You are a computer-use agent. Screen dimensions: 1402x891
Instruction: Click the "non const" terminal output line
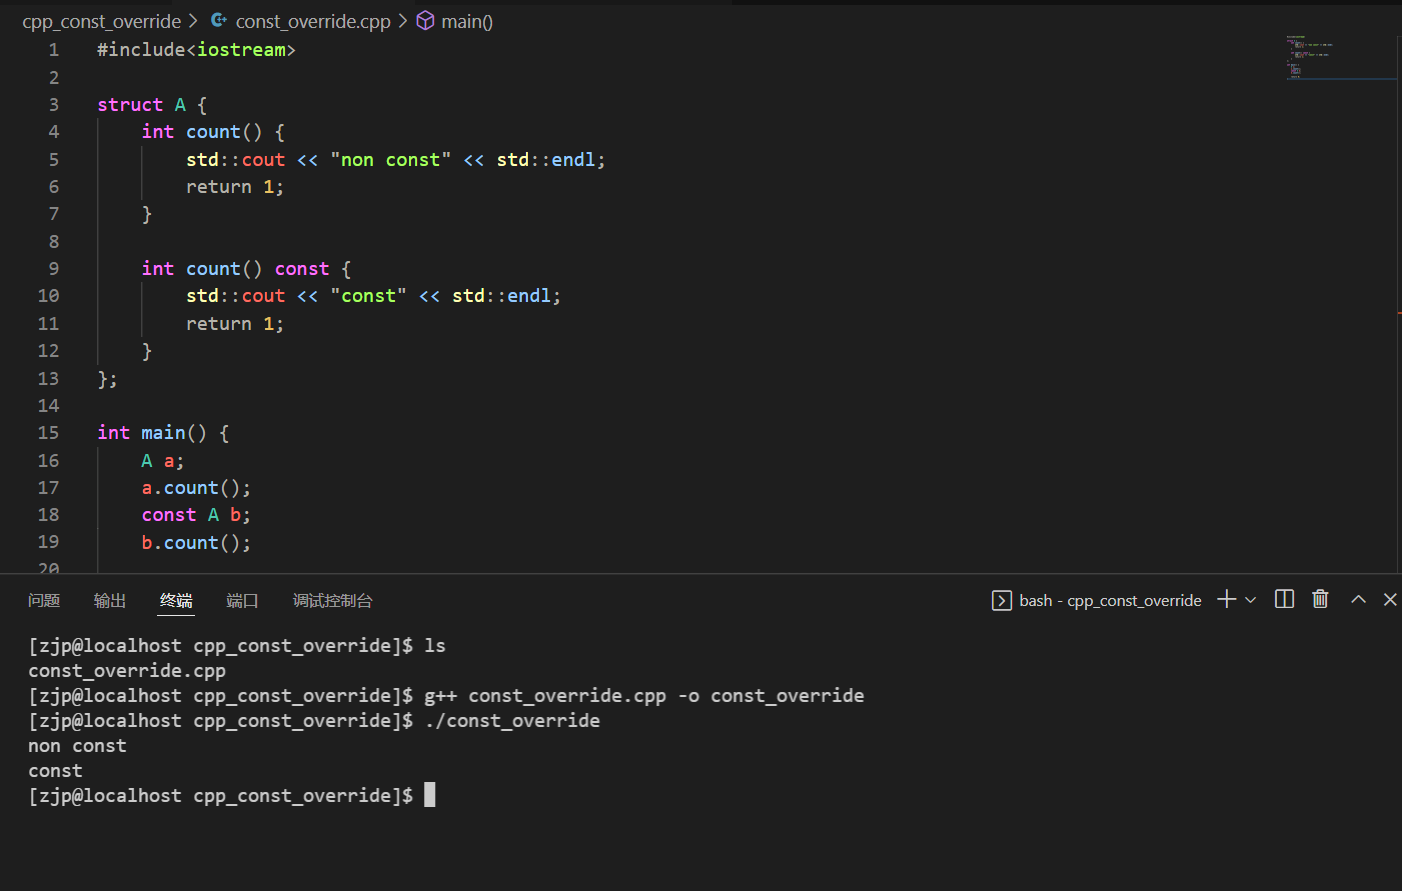[77, 746]
